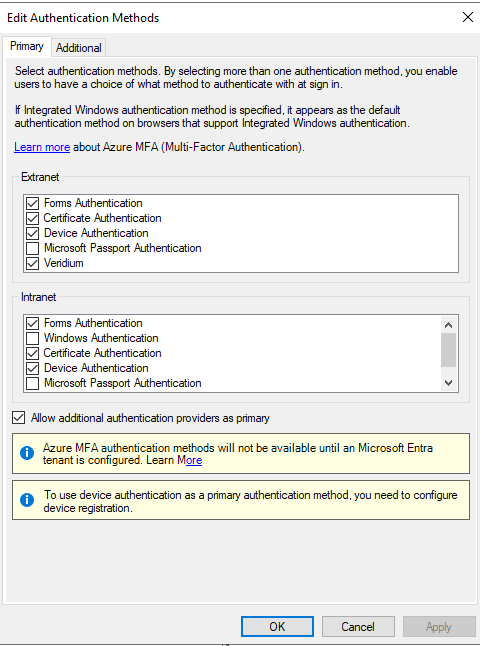Toggle Intranet Certificate Authentication checkbox

click(33, 353)
